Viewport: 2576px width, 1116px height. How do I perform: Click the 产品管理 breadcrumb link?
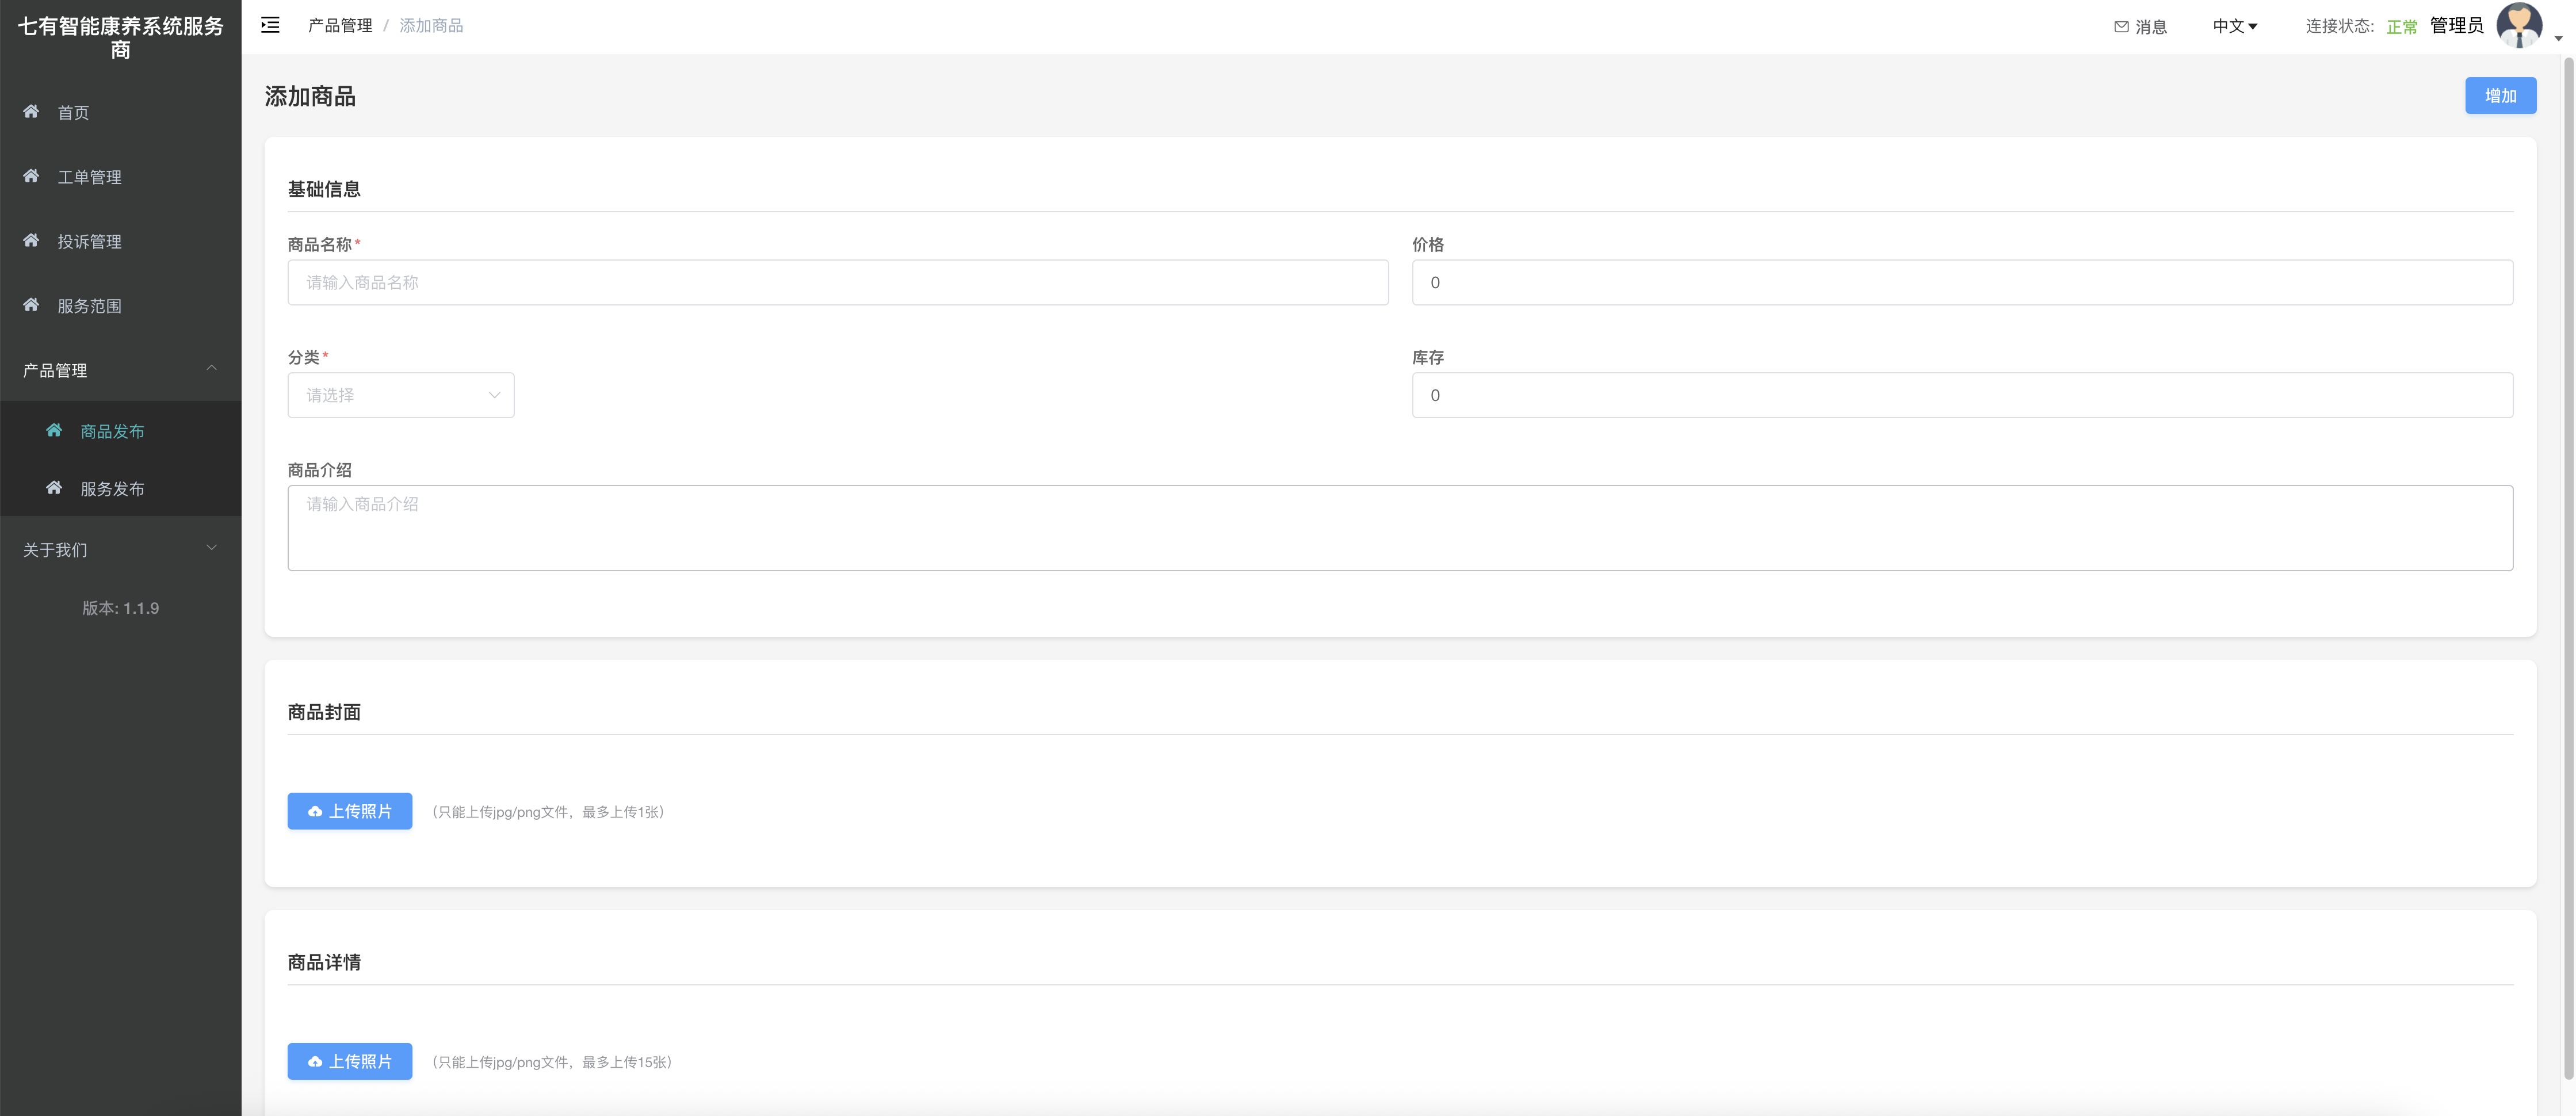click(x=340, y=25)
